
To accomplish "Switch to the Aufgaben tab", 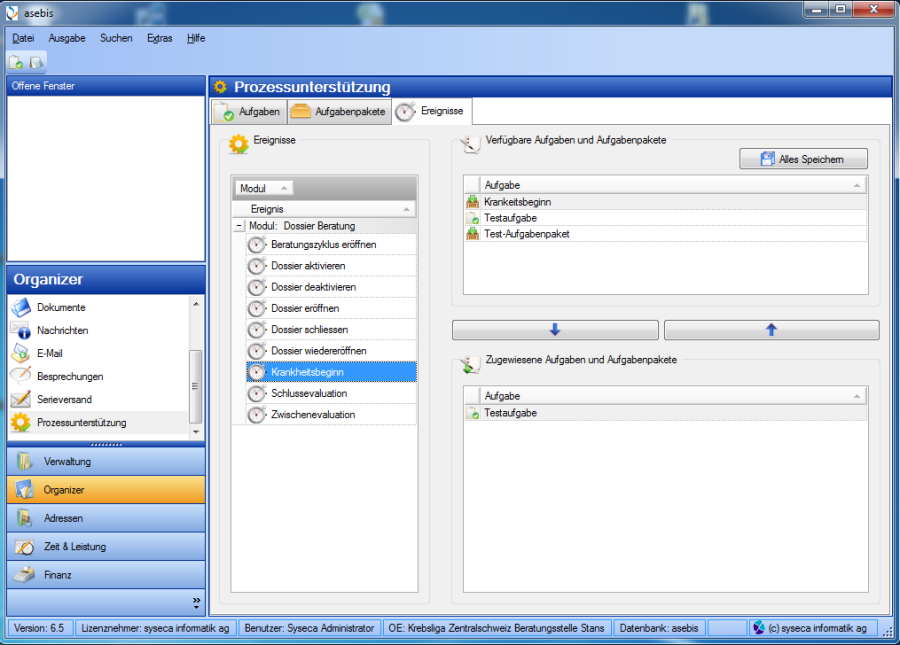I will tap(249, 112).
